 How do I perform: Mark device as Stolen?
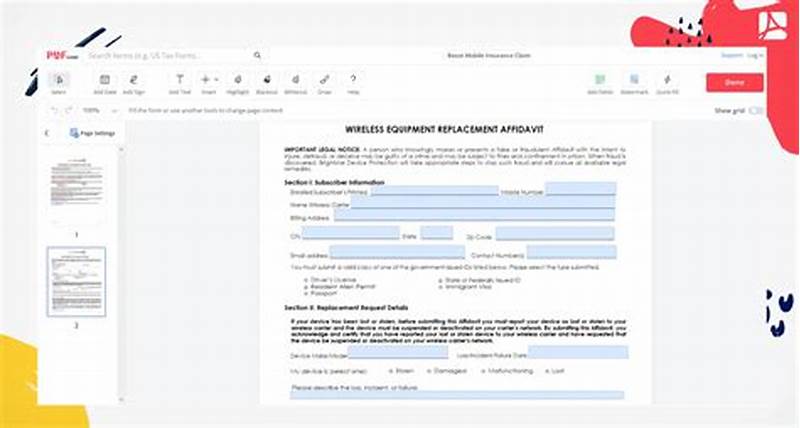(401, 371)
